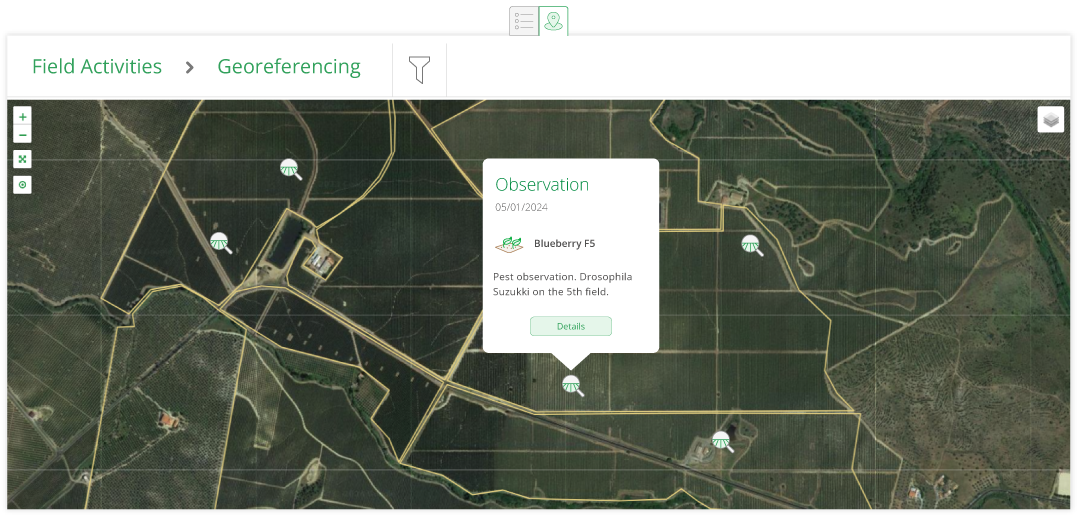Open the filter funnel icon
1080x519 pixels.
(419, 70)
